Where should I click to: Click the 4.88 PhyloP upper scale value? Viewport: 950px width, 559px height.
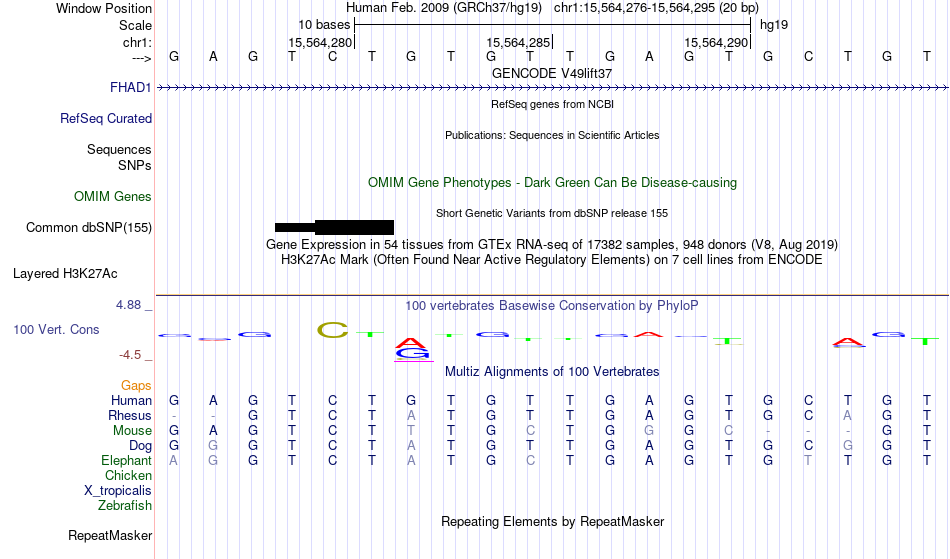[128, 305]
